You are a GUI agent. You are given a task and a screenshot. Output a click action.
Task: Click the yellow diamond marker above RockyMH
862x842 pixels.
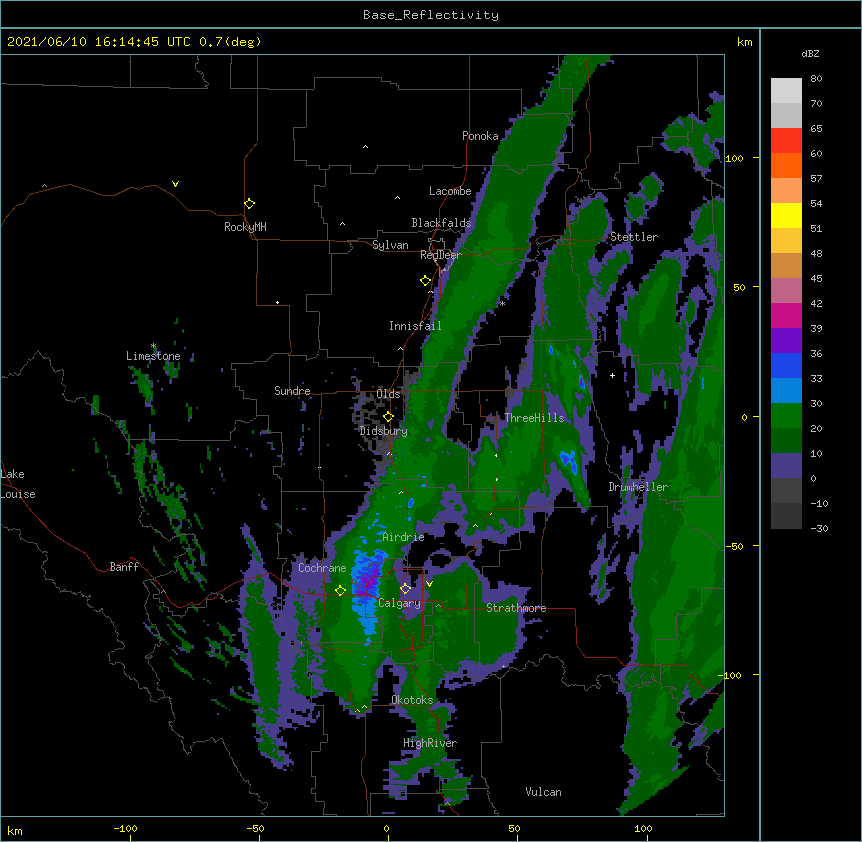(x=250, y=204)
